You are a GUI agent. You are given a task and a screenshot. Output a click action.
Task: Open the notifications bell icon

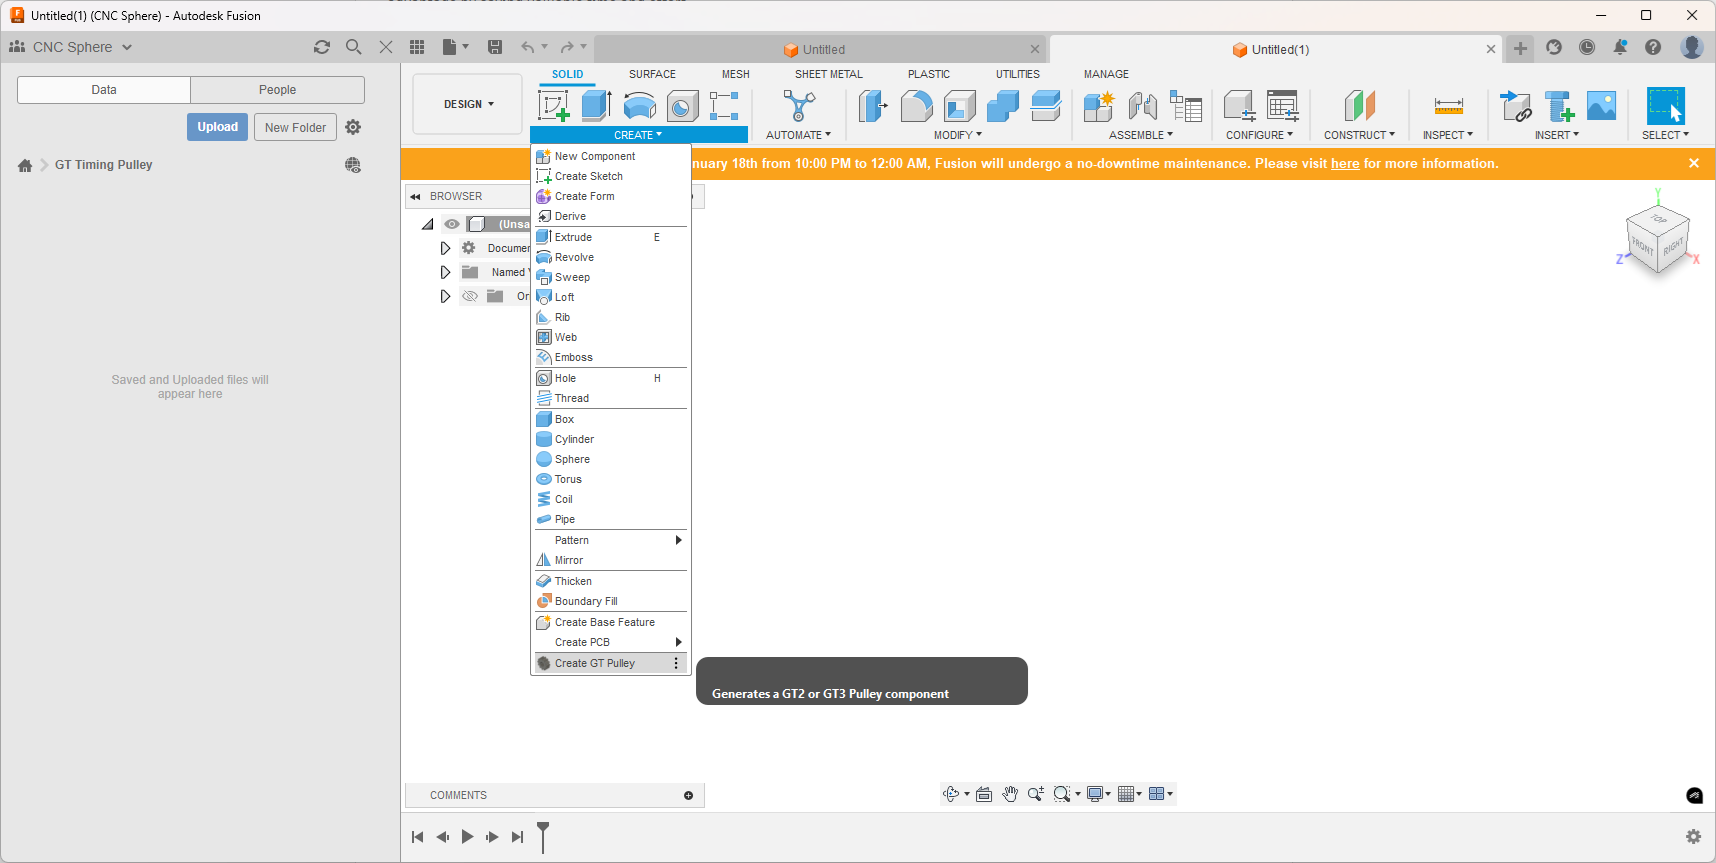tap(1620, 47)
